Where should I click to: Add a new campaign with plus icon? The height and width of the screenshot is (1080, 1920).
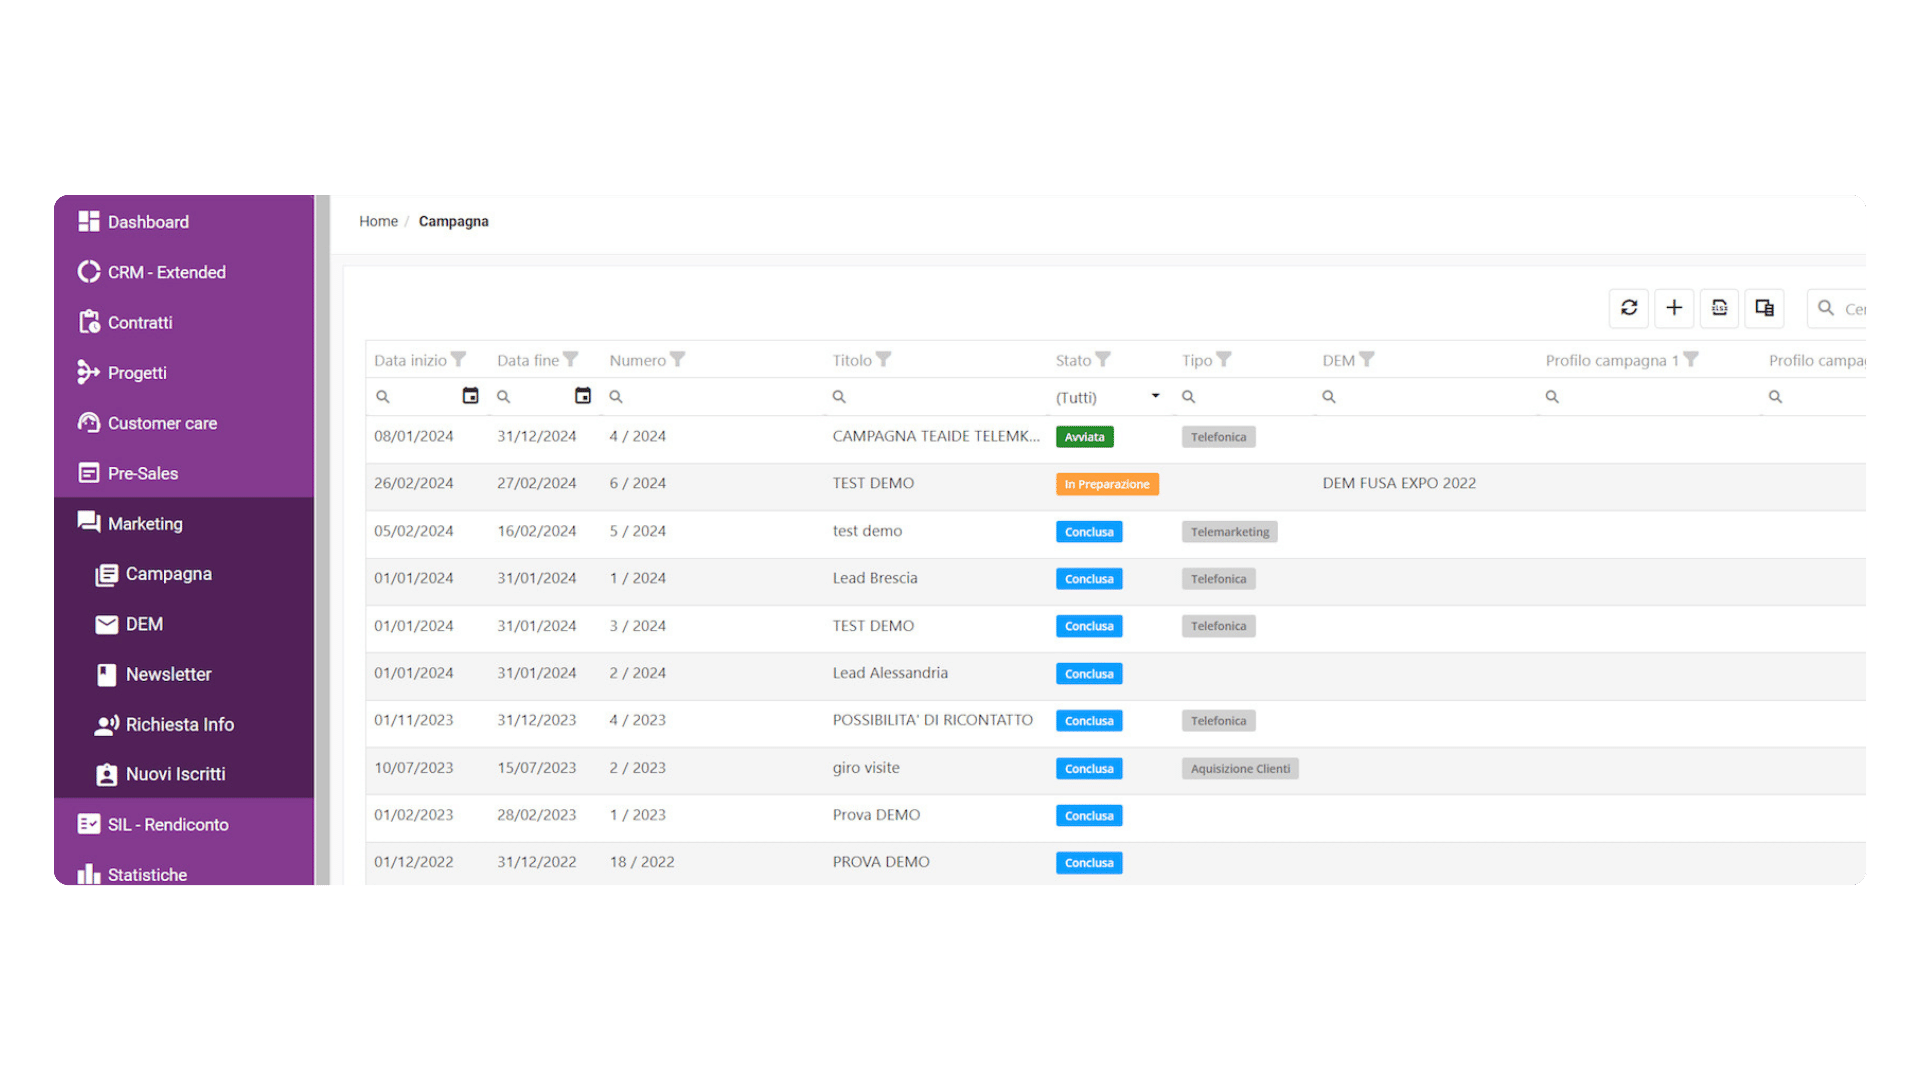(1674, 308)
